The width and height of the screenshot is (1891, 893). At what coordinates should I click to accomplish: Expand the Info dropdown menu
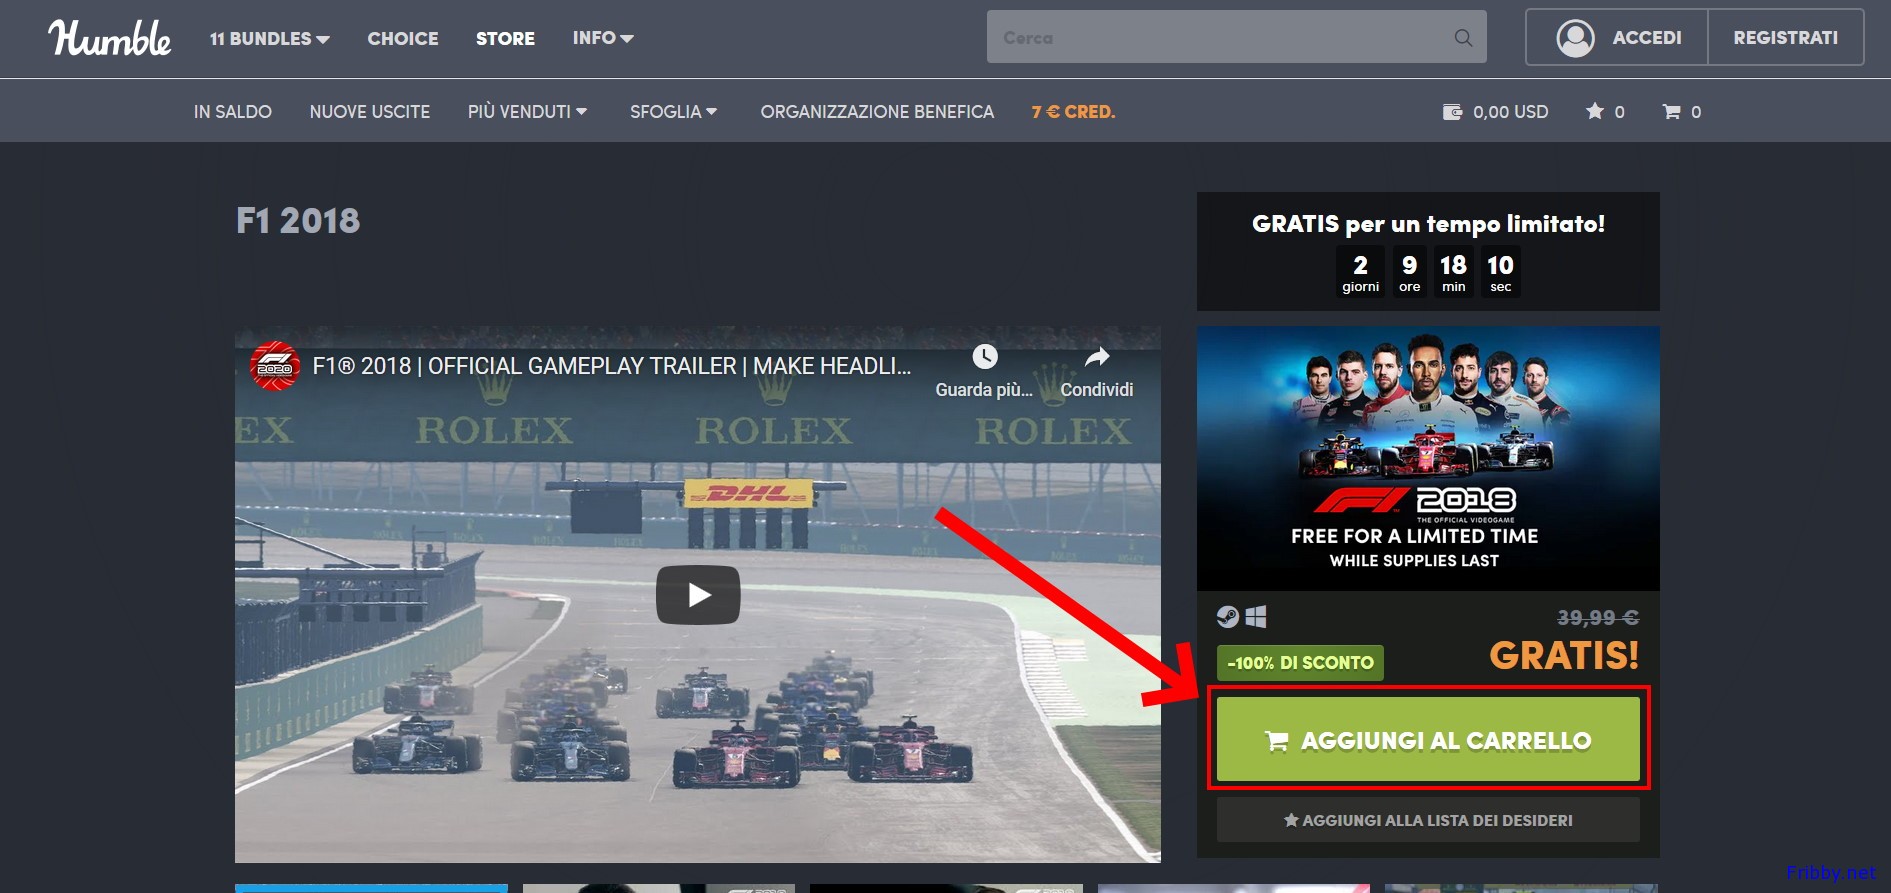point(602,38)
